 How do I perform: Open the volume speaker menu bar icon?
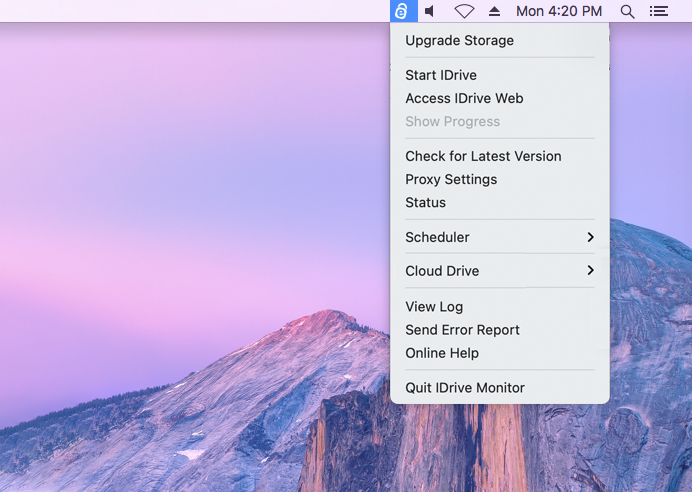coord(429,11)
